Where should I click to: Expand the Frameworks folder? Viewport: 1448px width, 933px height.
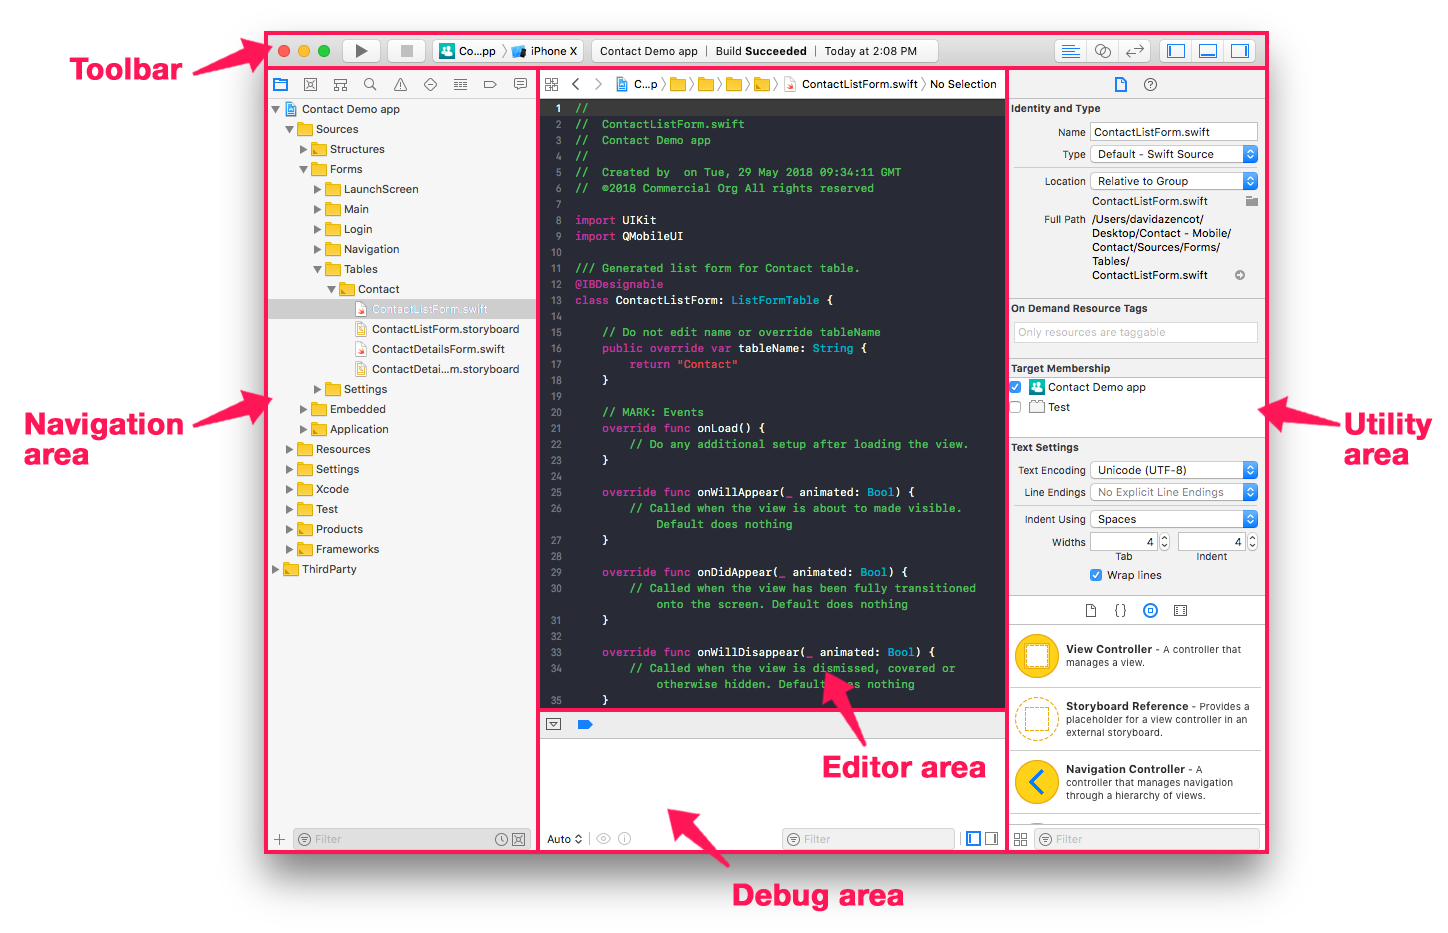290,549
